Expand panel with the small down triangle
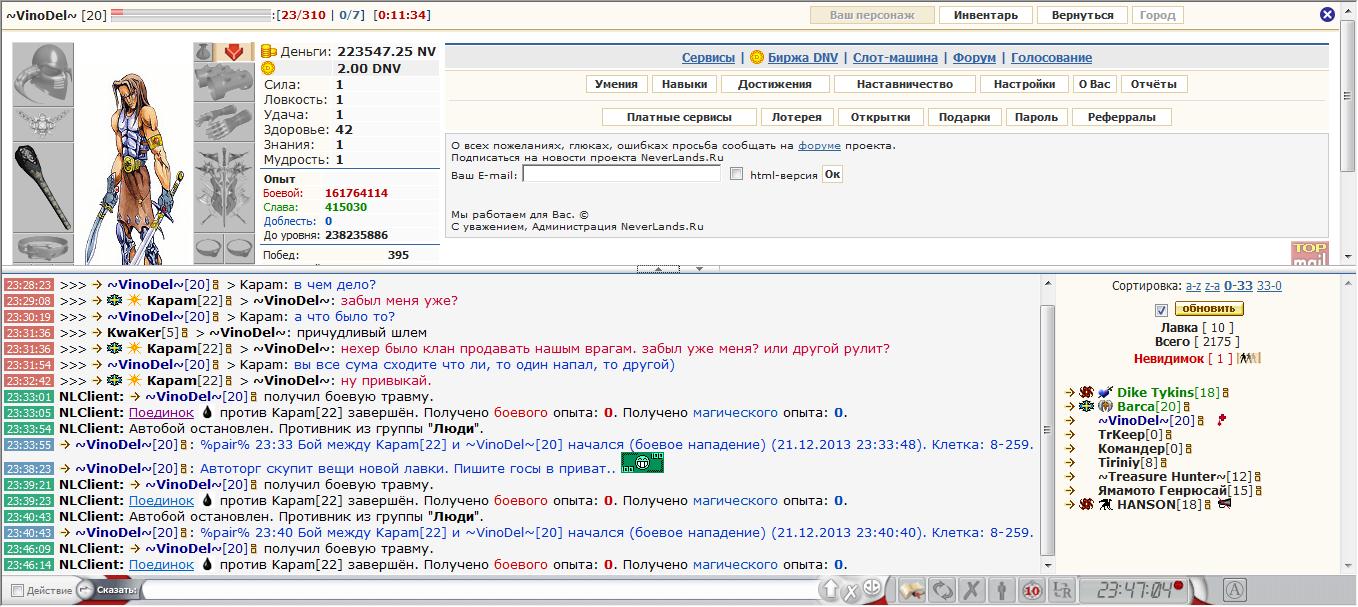This screenshot has height=607, width=1358. coord(700,269)
